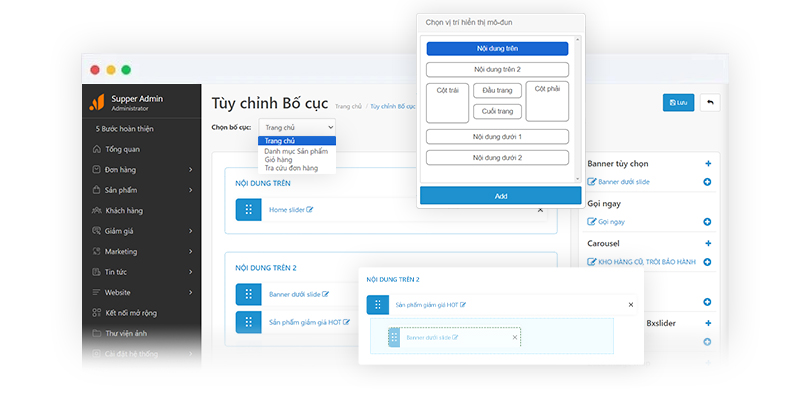The width and height of the screenshot is (811, 402).
Task: Click plus icon beside Banner tùy chọn heading
Action: click(x=708, y=163)
